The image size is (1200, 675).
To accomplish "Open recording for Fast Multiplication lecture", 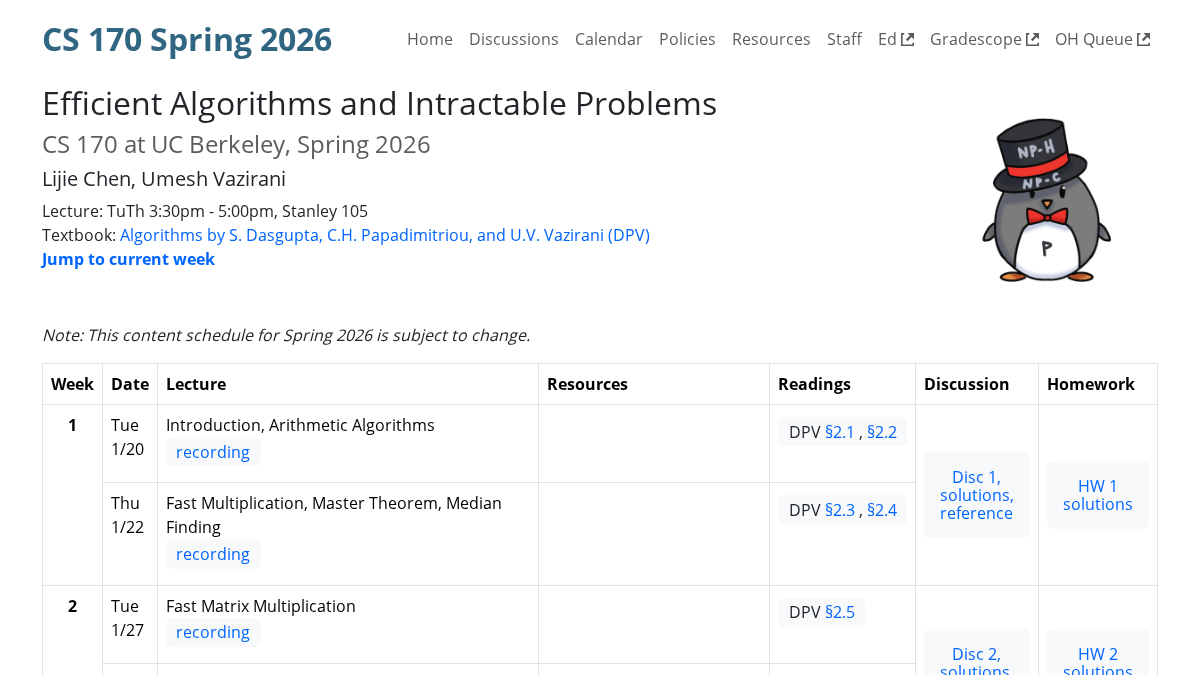I will (x=213, y=554).
